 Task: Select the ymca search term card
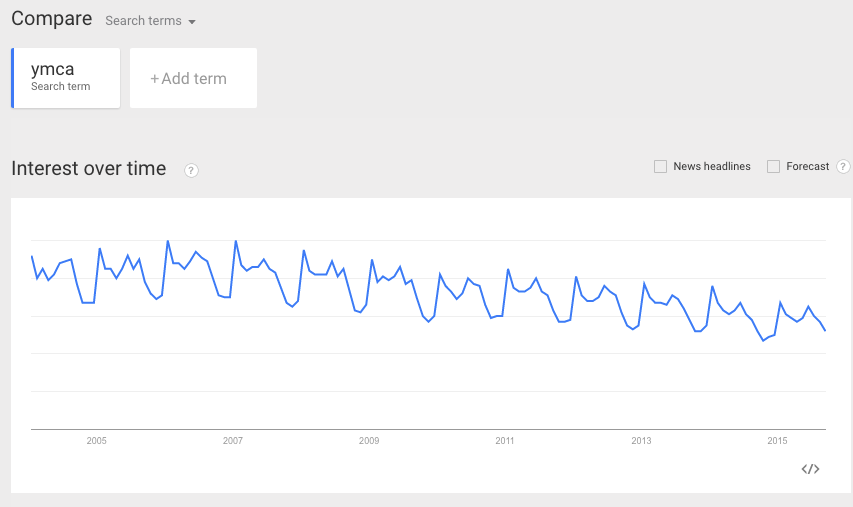66,78
